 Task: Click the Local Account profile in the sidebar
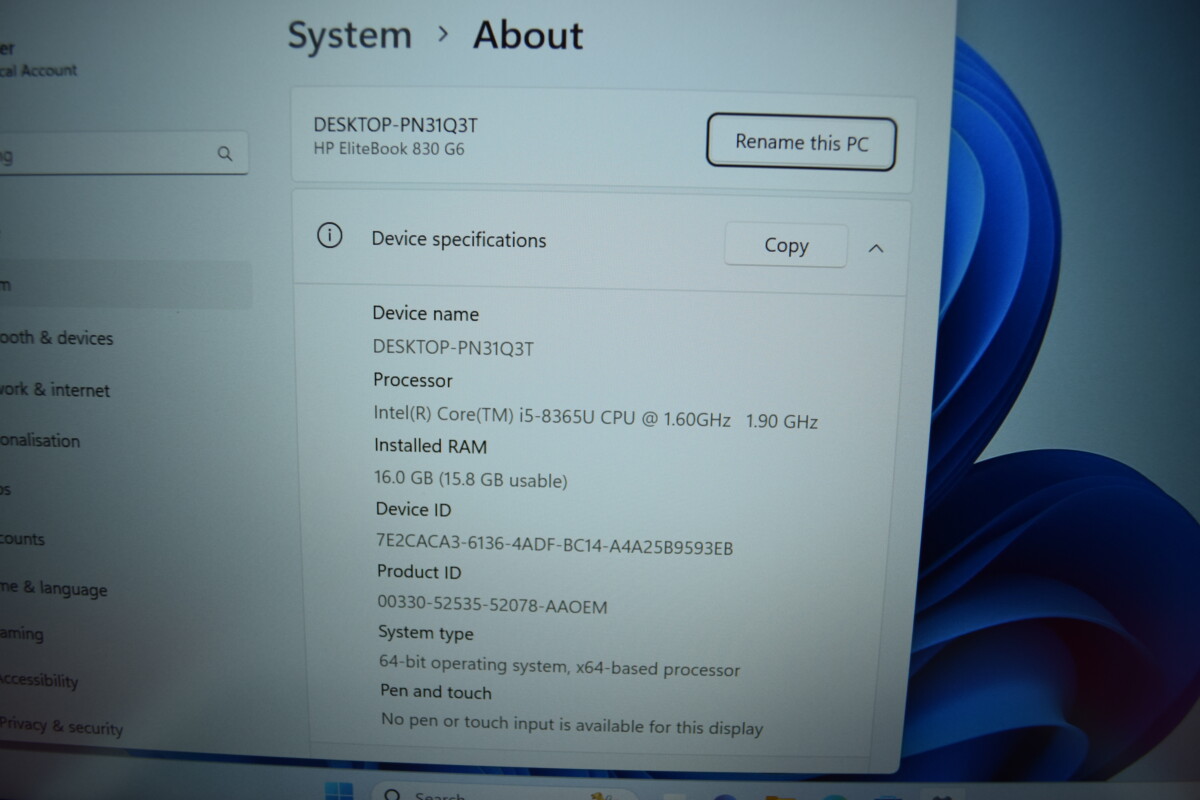pyautogui.click(x=38, y=59)
